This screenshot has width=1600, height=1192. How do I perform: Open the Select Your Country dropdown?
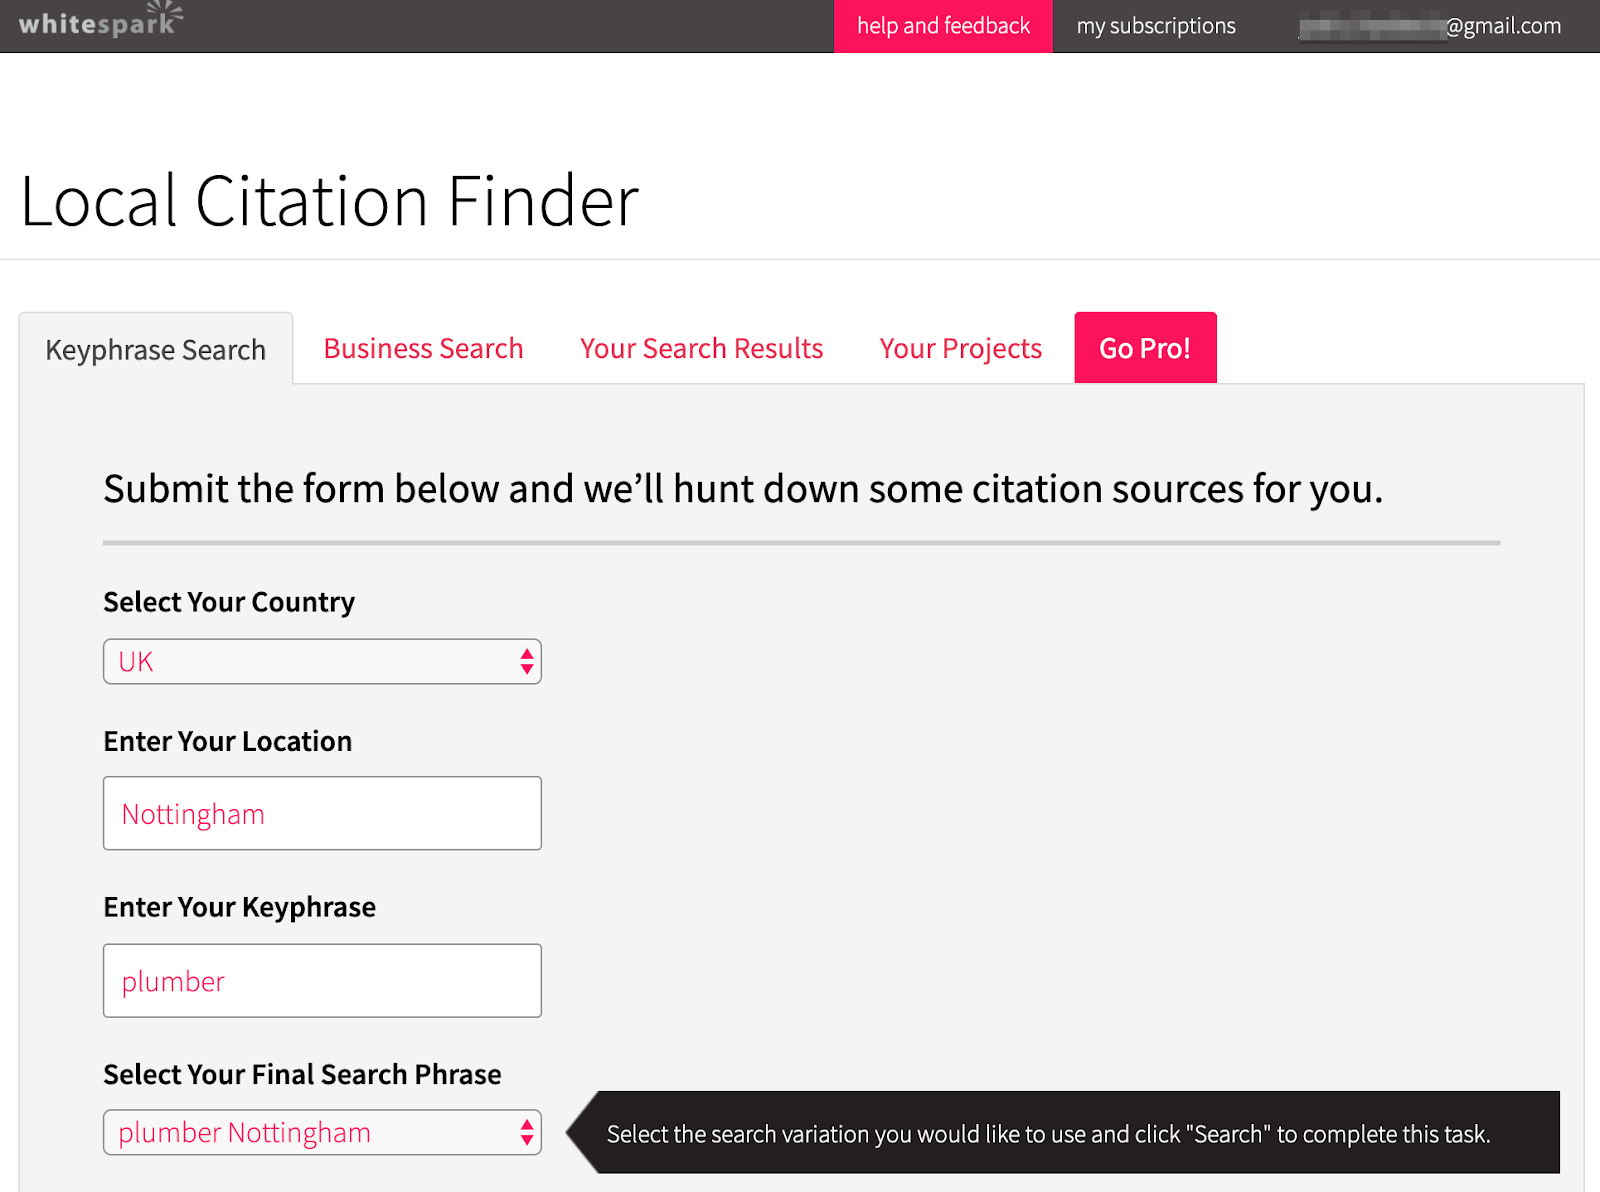point(322,661)
